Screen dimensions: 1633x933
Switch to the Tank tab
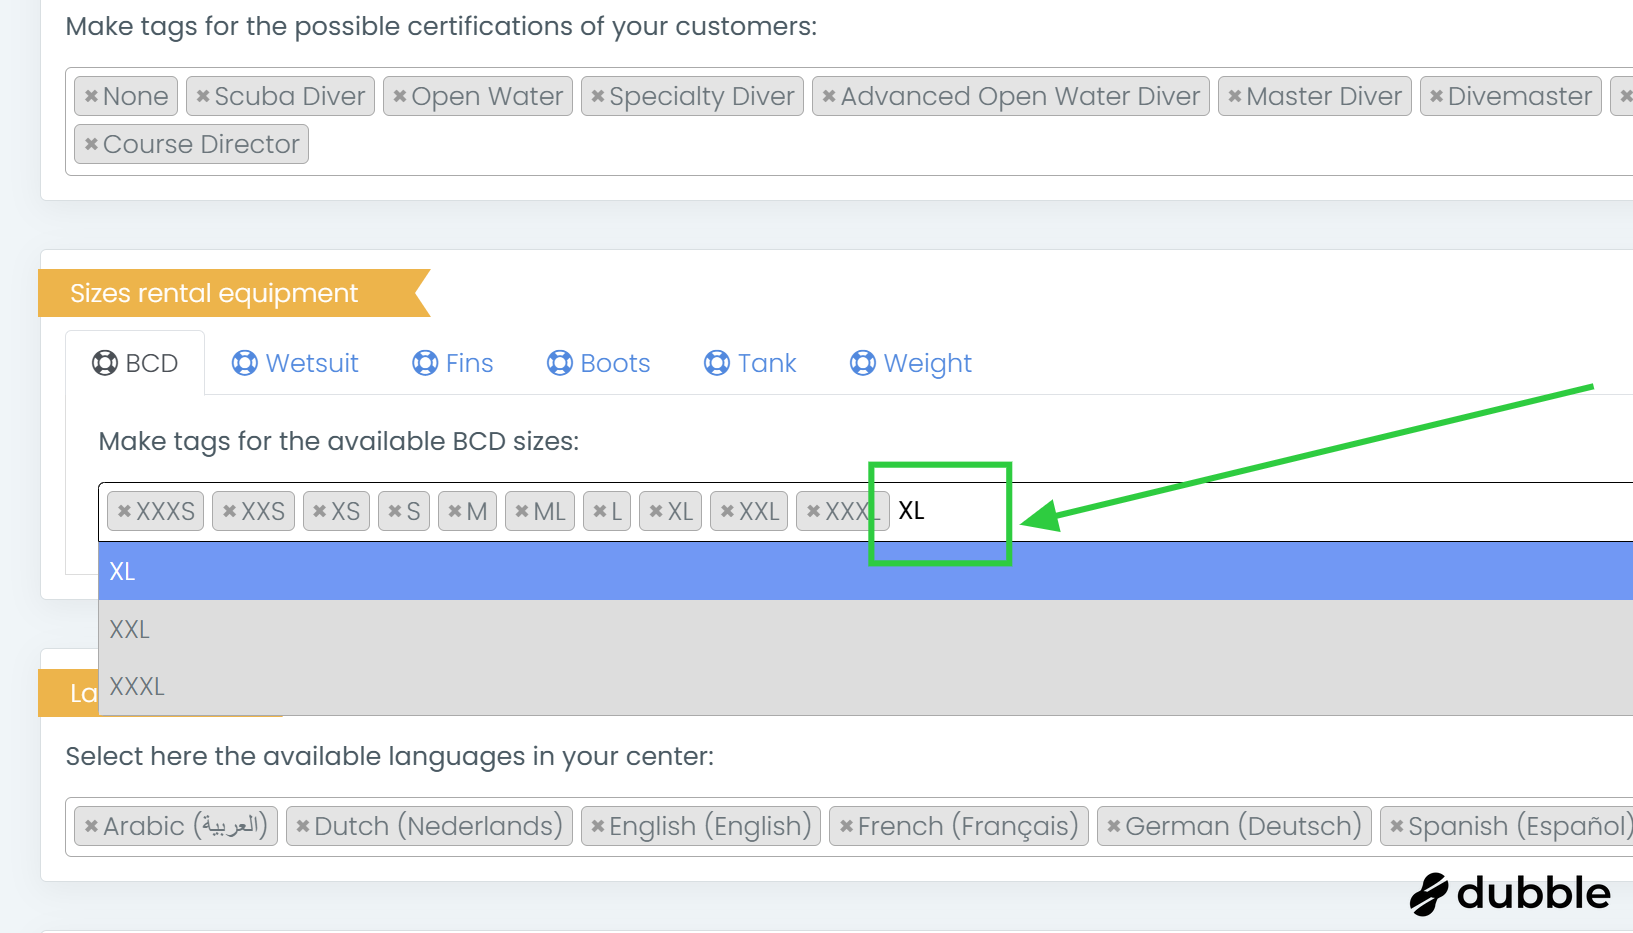(750, 363)
